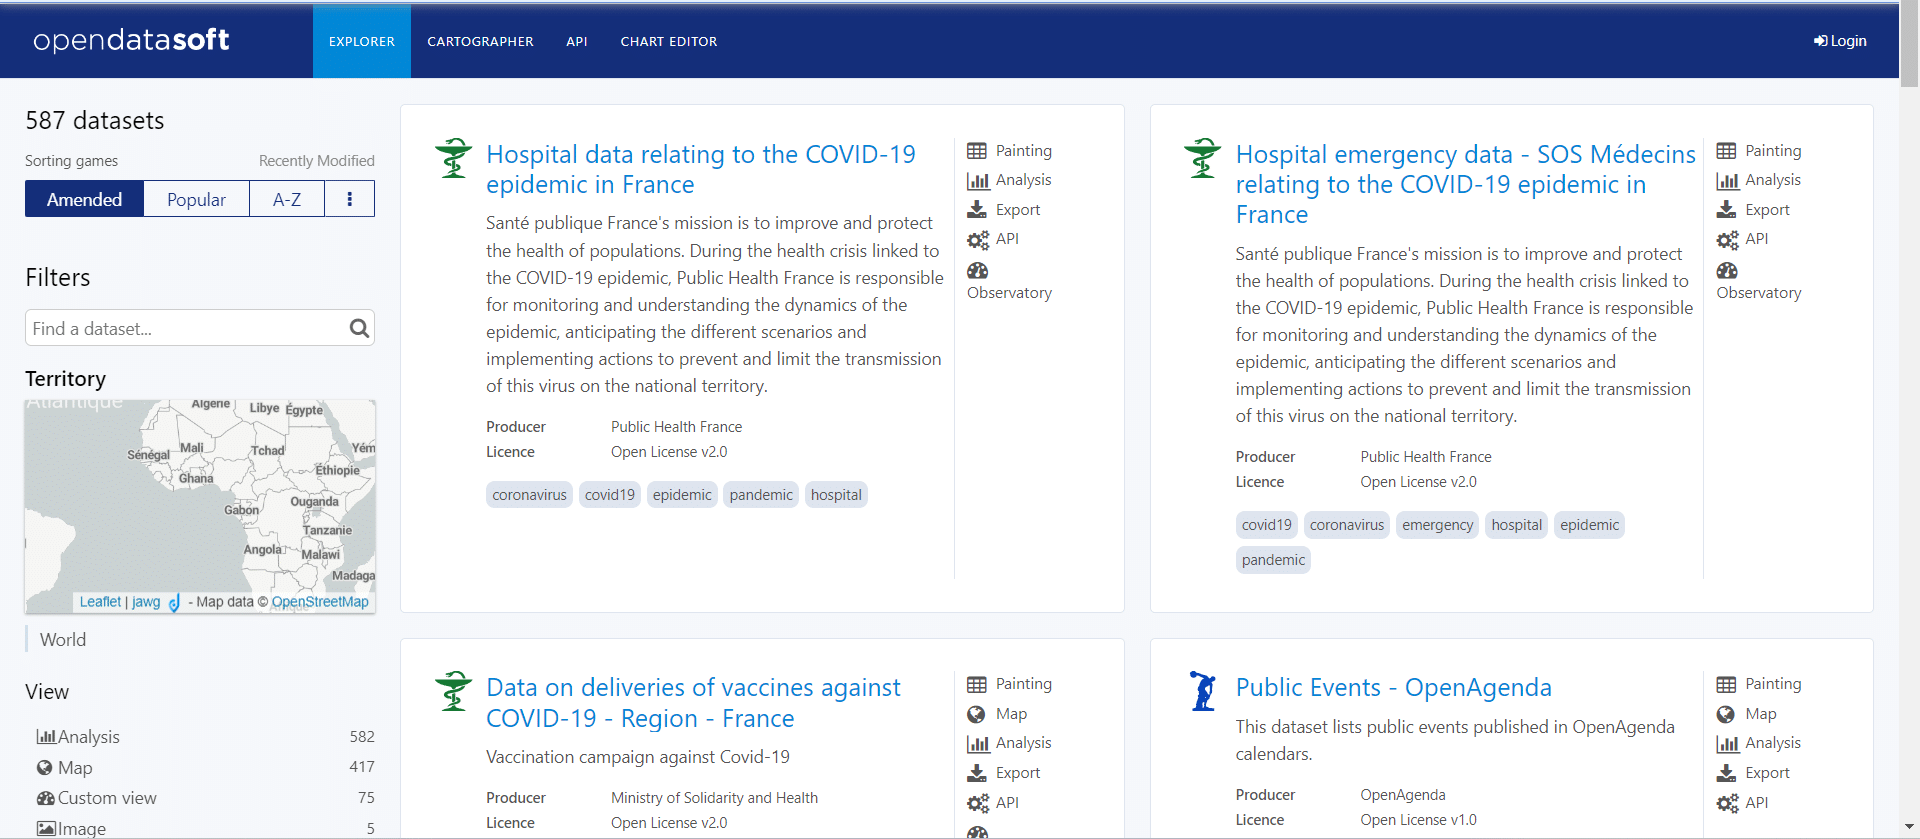Viewport: 1920px width, 839px height.
Task: Open more sorting options (three dots)
Action: click(x=349, y=199)
